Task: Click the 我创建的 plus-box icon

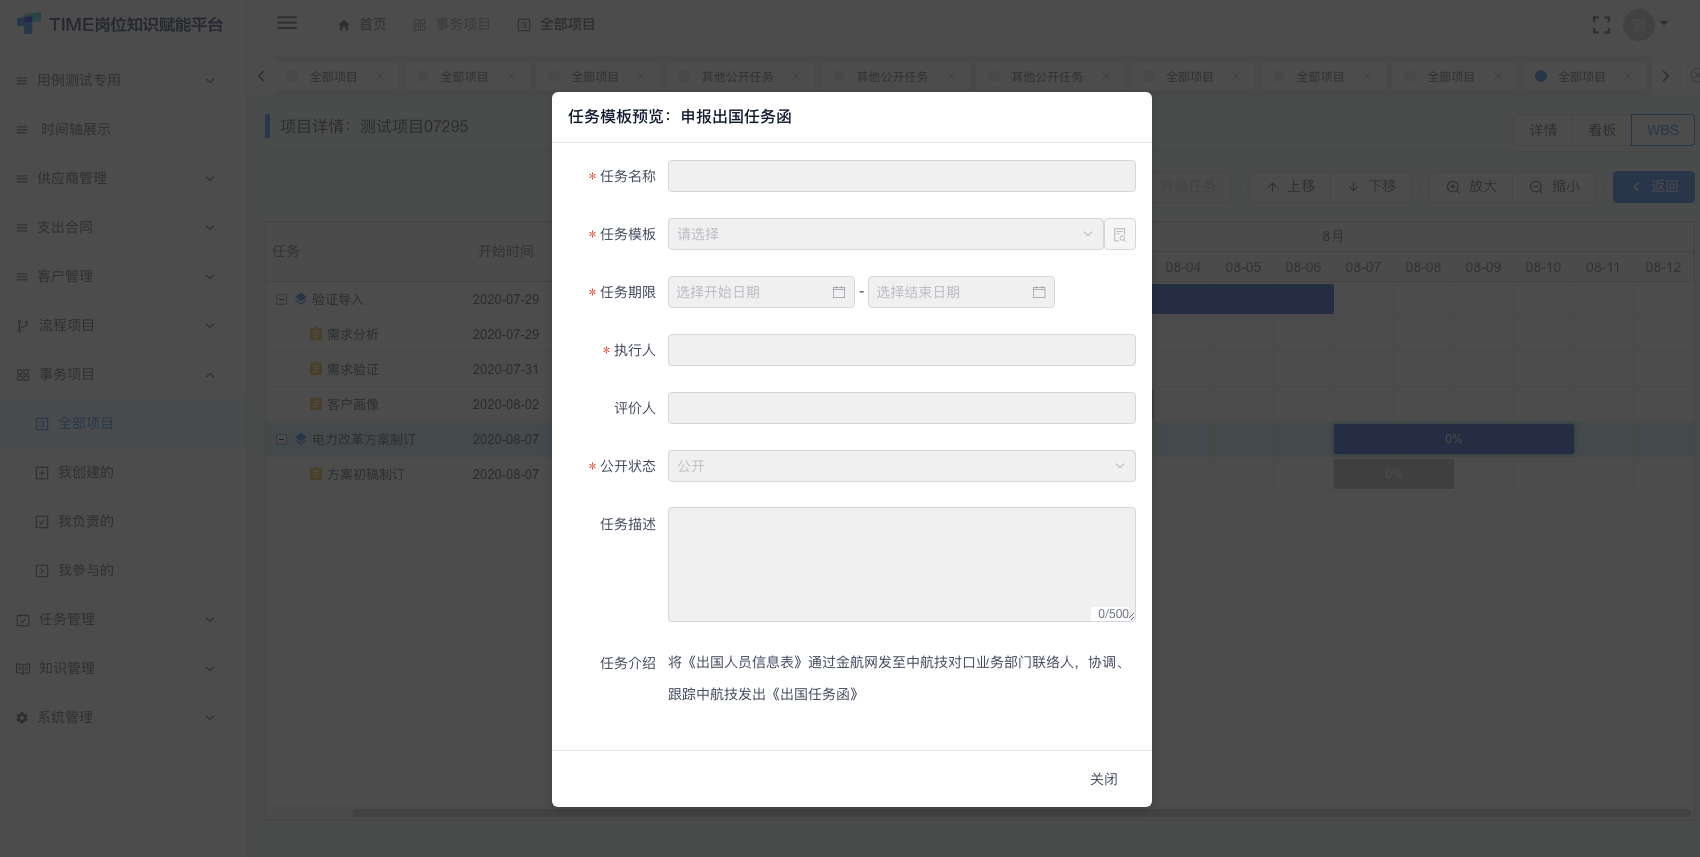Action: tap(42, 472)
